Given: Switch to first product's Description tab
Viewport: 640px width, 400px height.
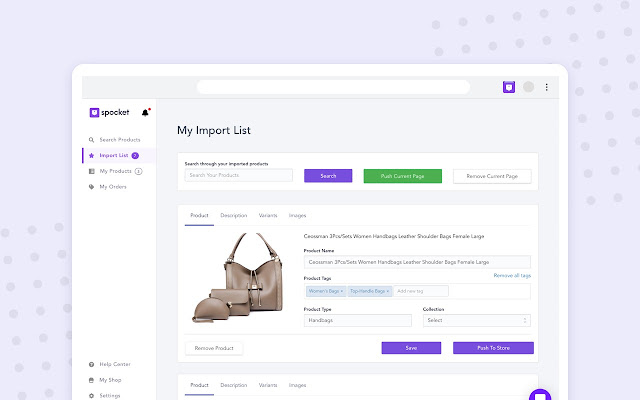Looking at the screenshot, I should [x=233, y=216].
